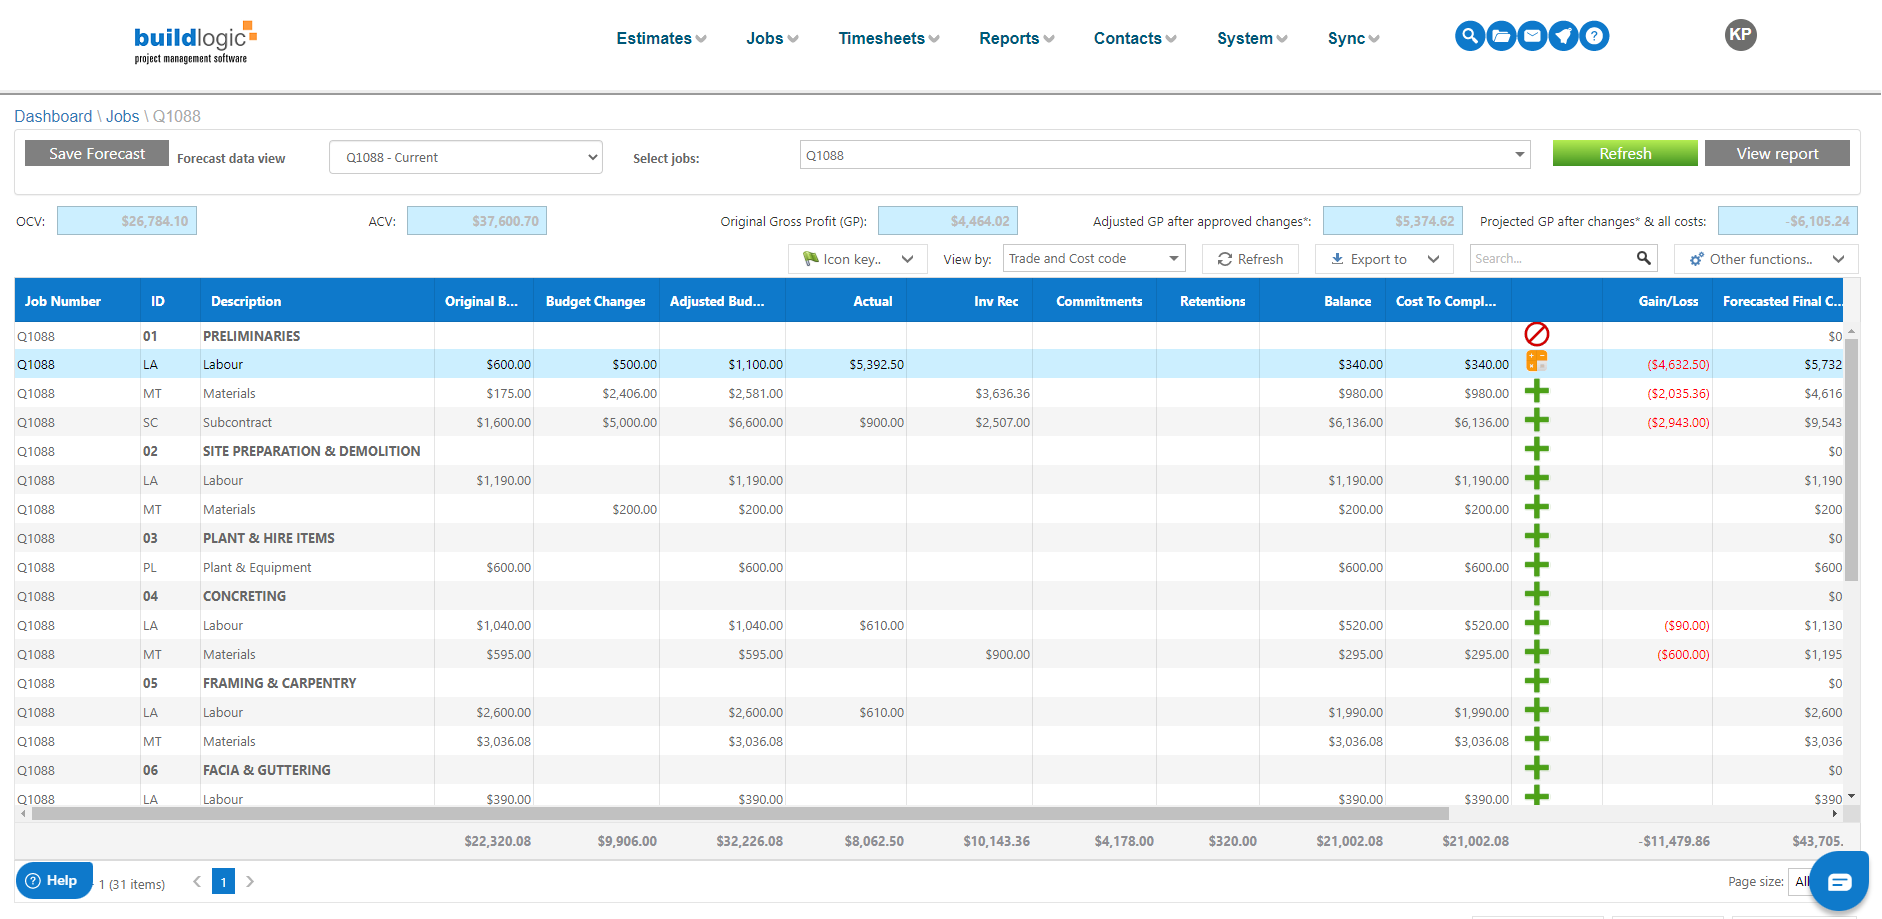The width and height of the screenshot is (1882, 919).
Task: Click the View report button
Action: click(x=1777, y=153)
